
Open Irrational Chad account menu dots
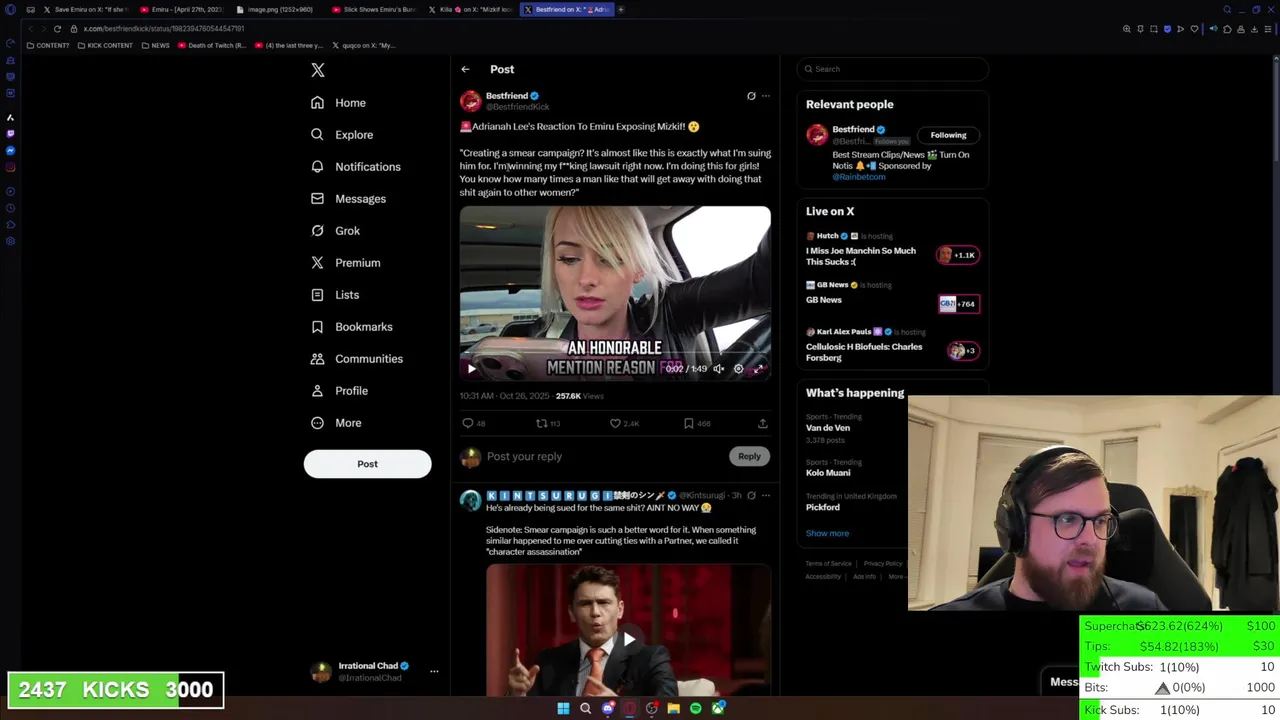[x=434, y=672]
